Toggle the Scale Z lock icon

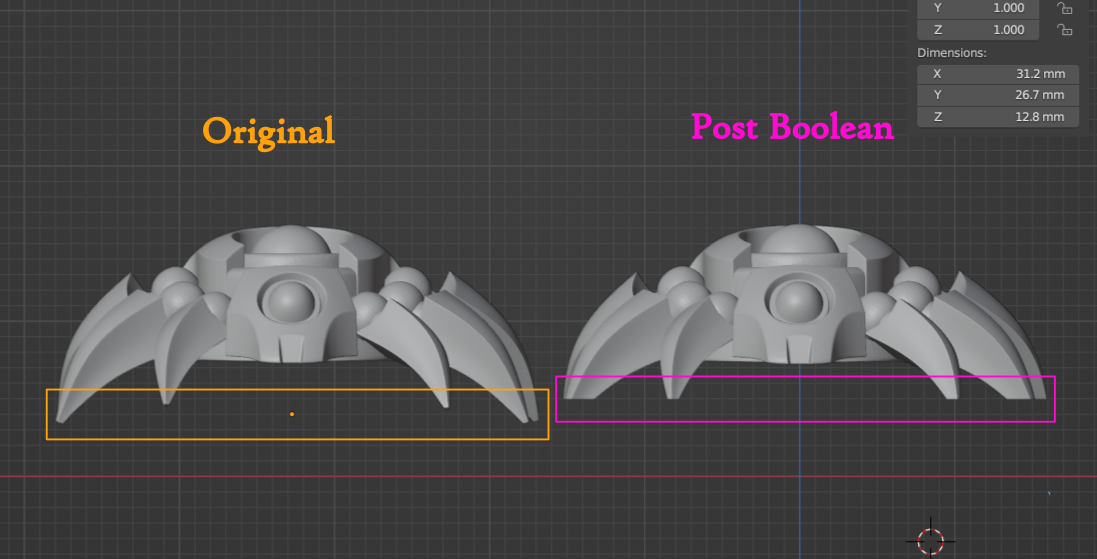tap(1065, 30)
